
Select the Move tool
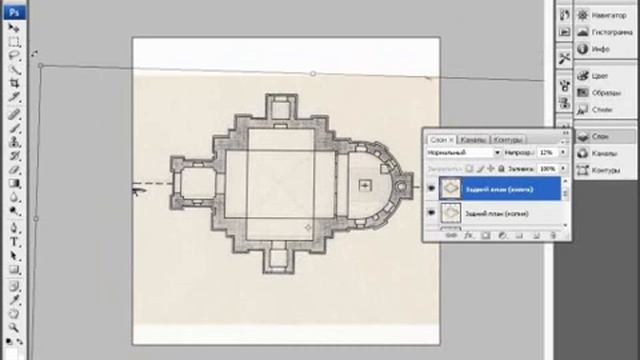14,28
